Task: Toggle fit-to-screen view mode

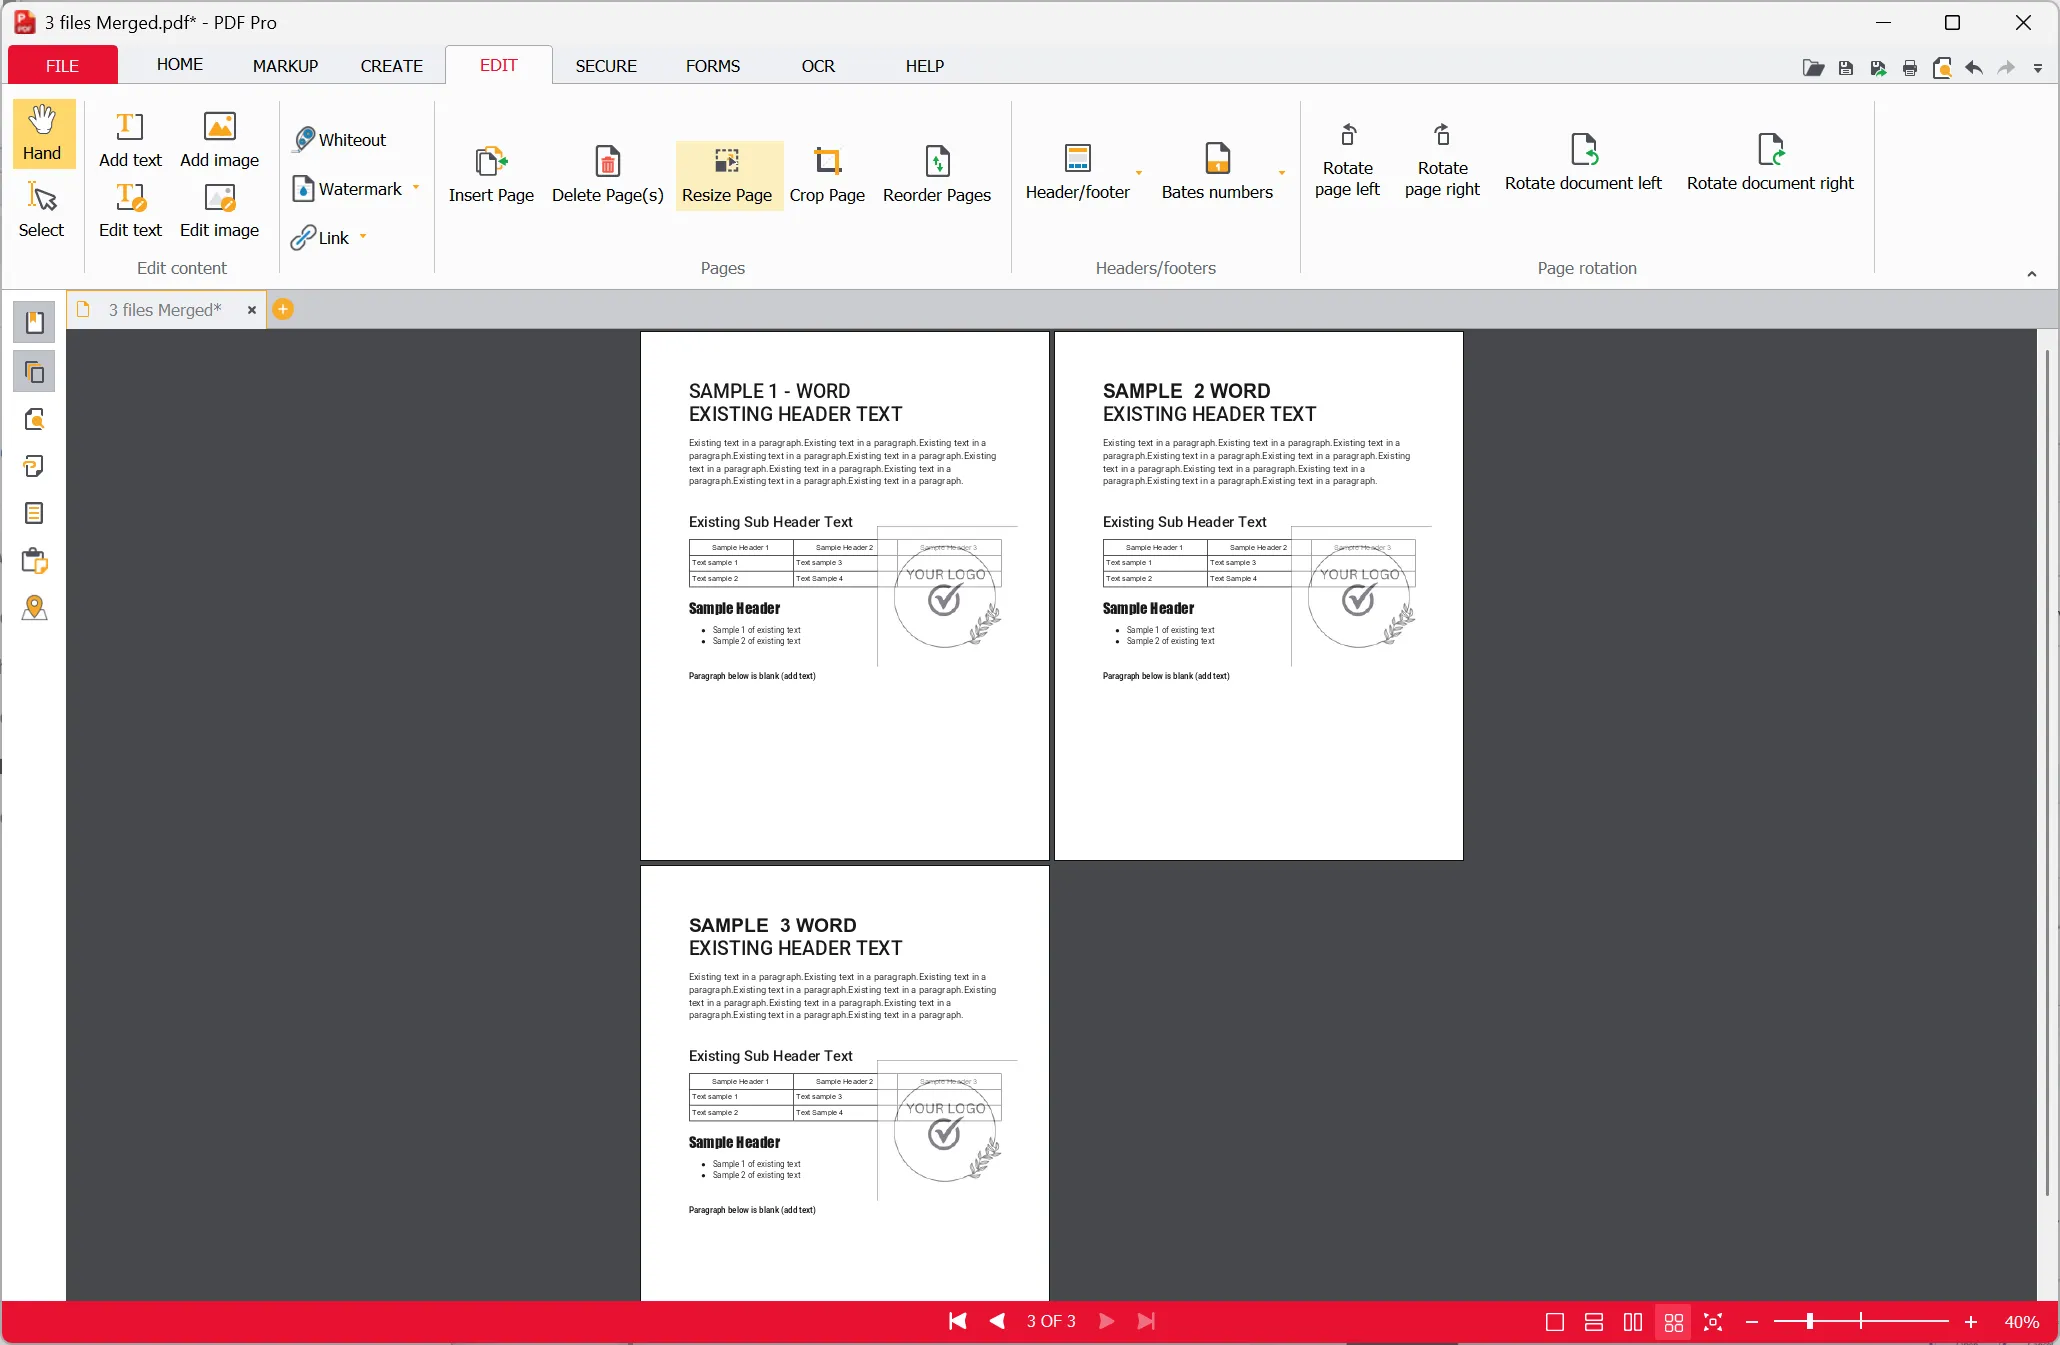Action: coord(1713,1322)
